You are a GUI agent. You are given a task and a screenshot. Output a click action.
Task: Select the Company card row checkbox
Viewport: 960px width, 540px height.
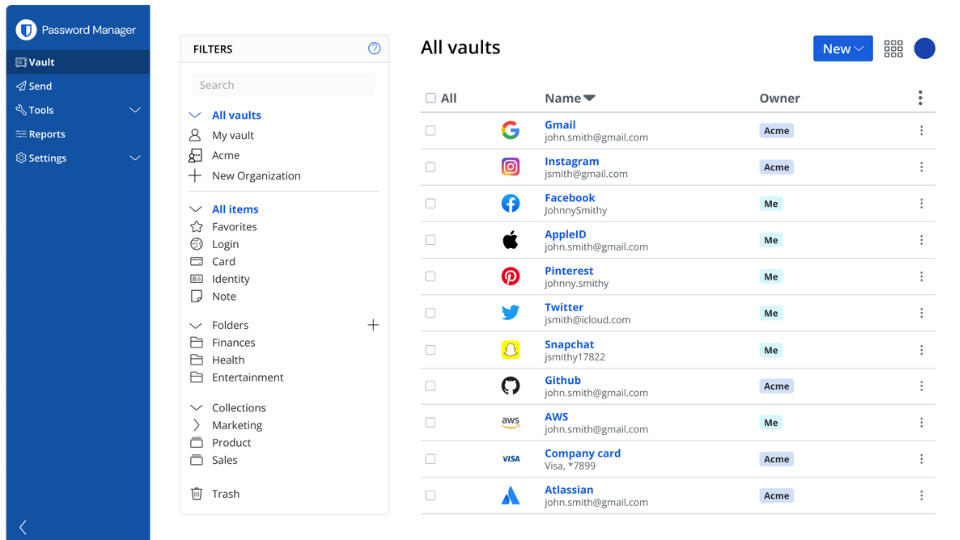[431, 459]
